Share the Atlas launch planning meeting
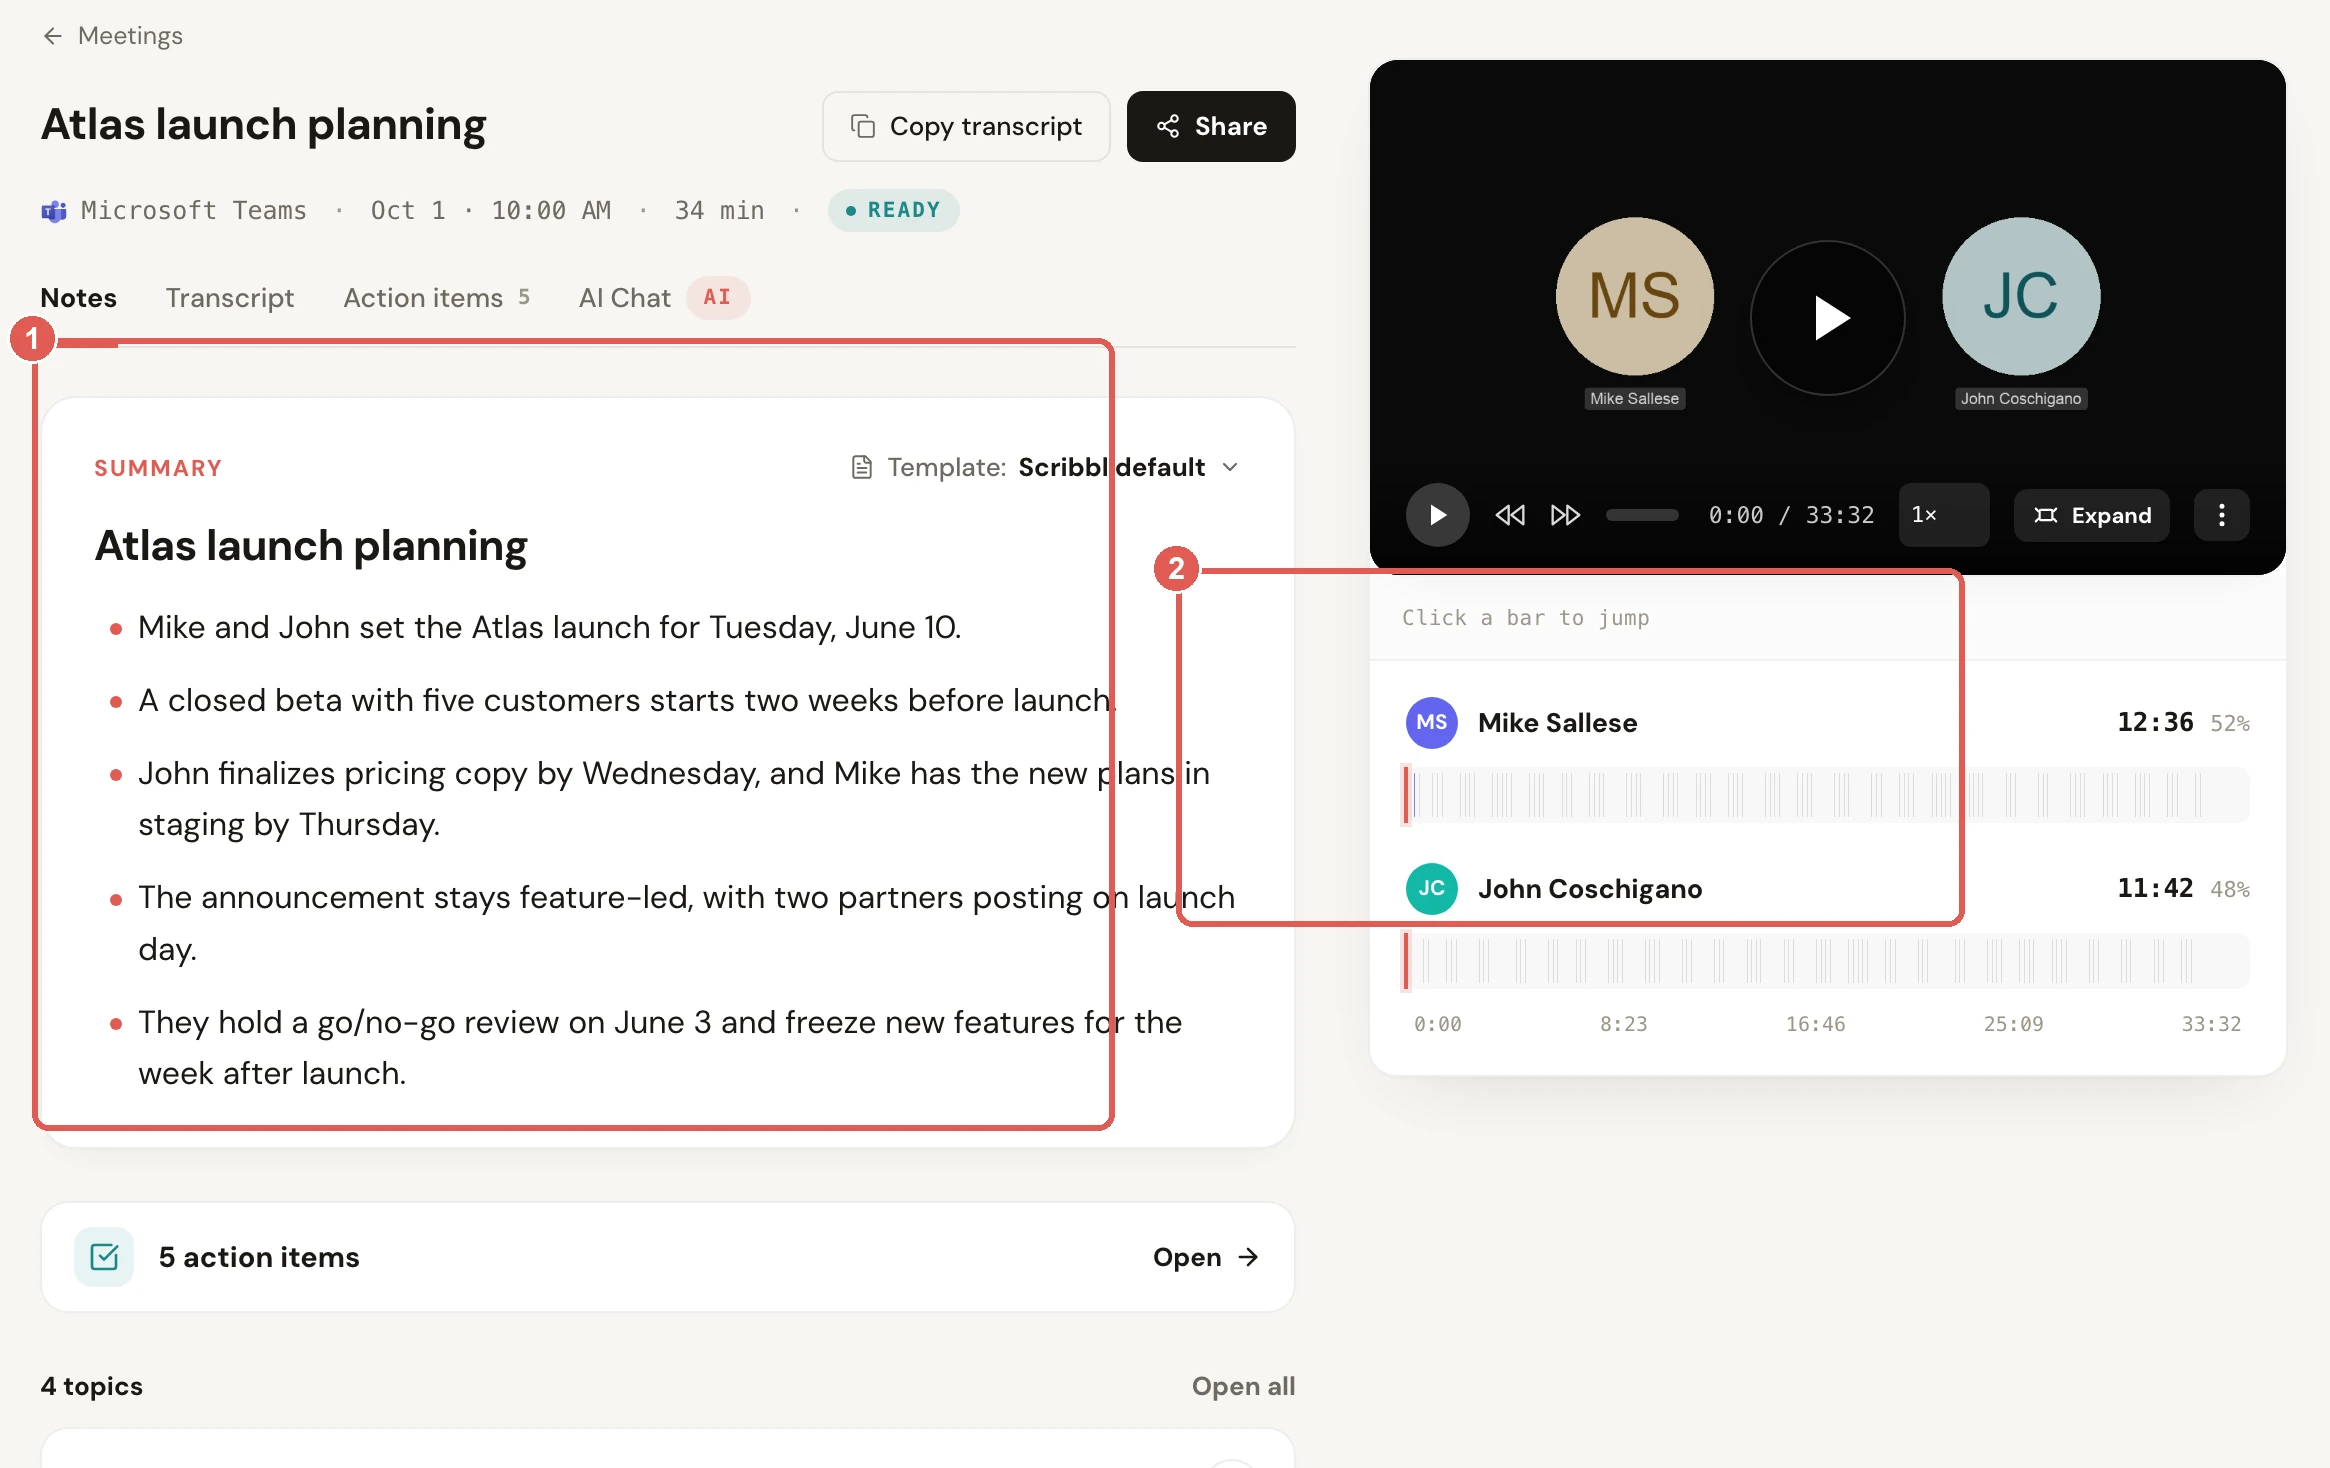The height and width of the screenshot is (1468, 2330). (1211, 126)
